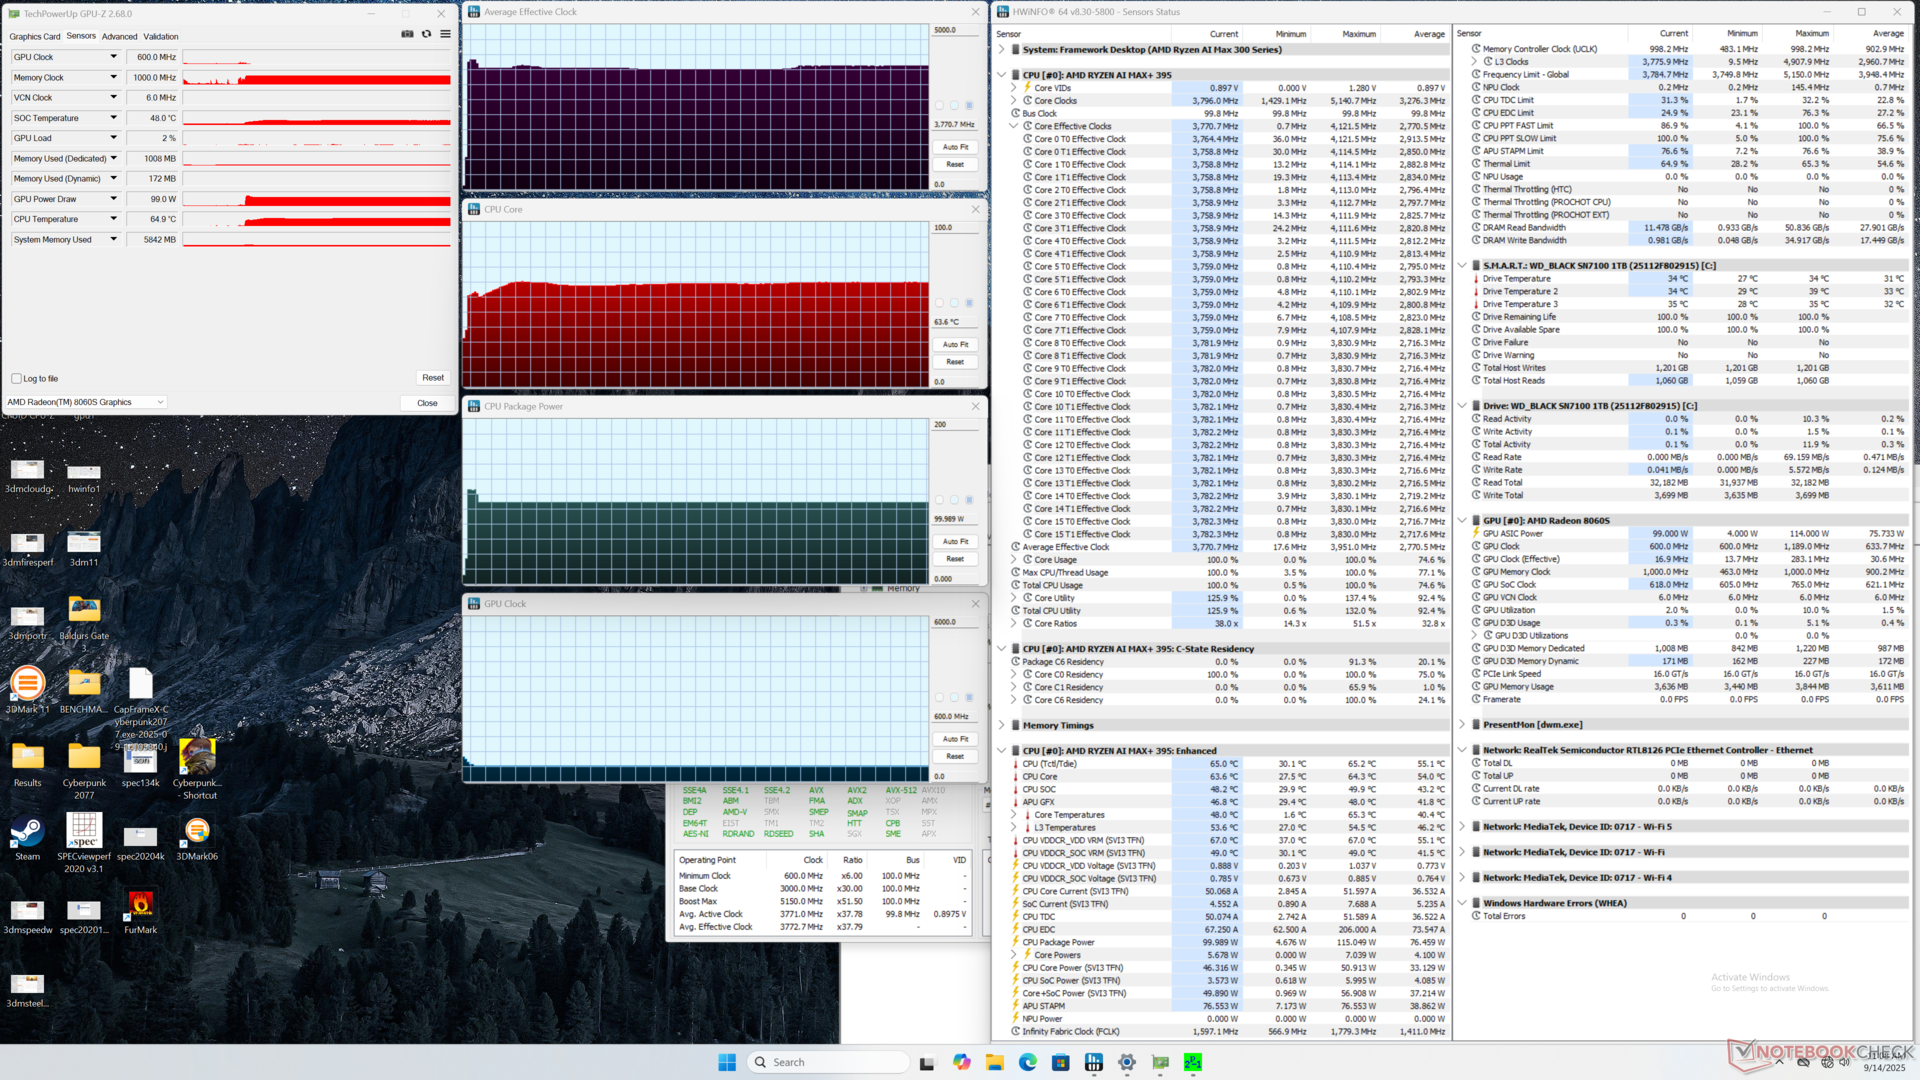Collapse the CPU C-State Residency section

click(x=1002, y=649)
